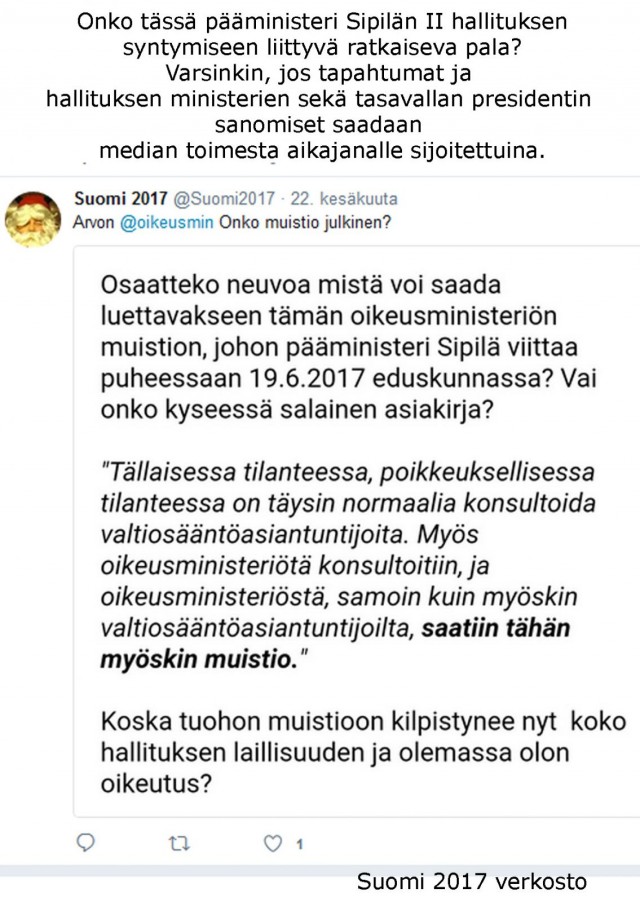Click the reply icon under the tweet
Image resolution: width=640 pixels, height=902 pixels.
pos(84,843)
